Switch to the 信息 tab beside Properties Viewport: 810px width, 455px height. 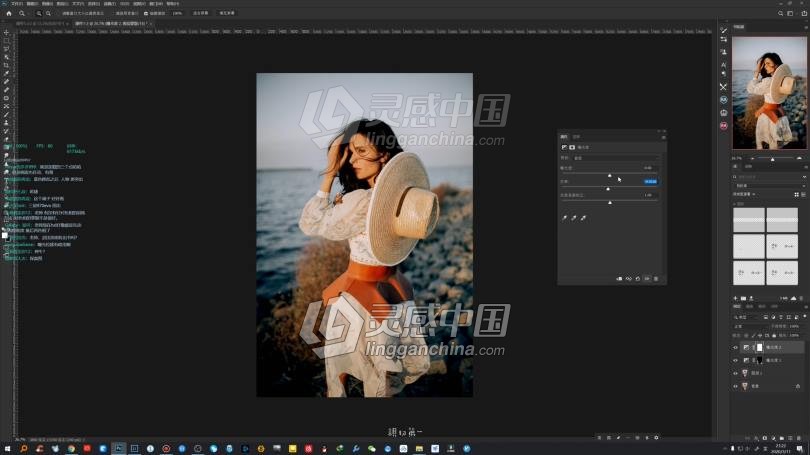[x=577, y=137]
